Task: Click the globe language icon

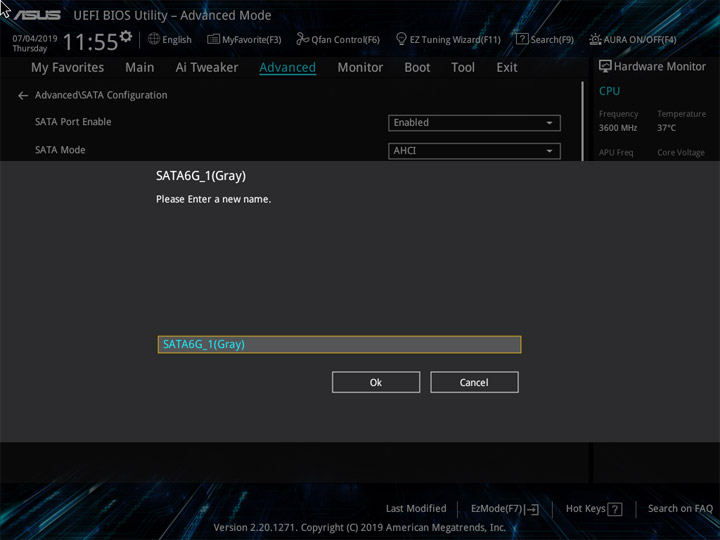Action: click(154, 39)
